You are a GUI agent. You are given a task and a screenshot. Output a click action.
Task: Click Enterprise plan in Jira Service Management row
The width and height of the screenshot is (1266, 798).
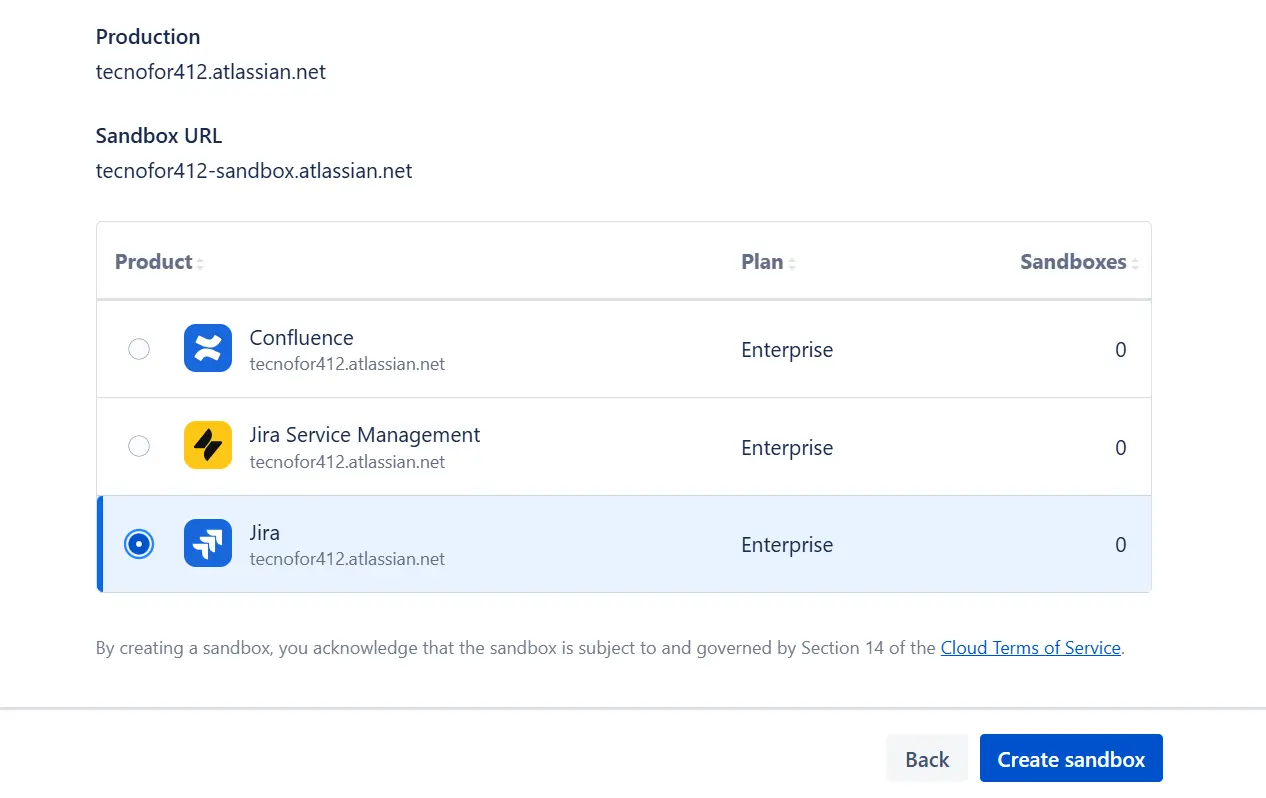(787, 448)
